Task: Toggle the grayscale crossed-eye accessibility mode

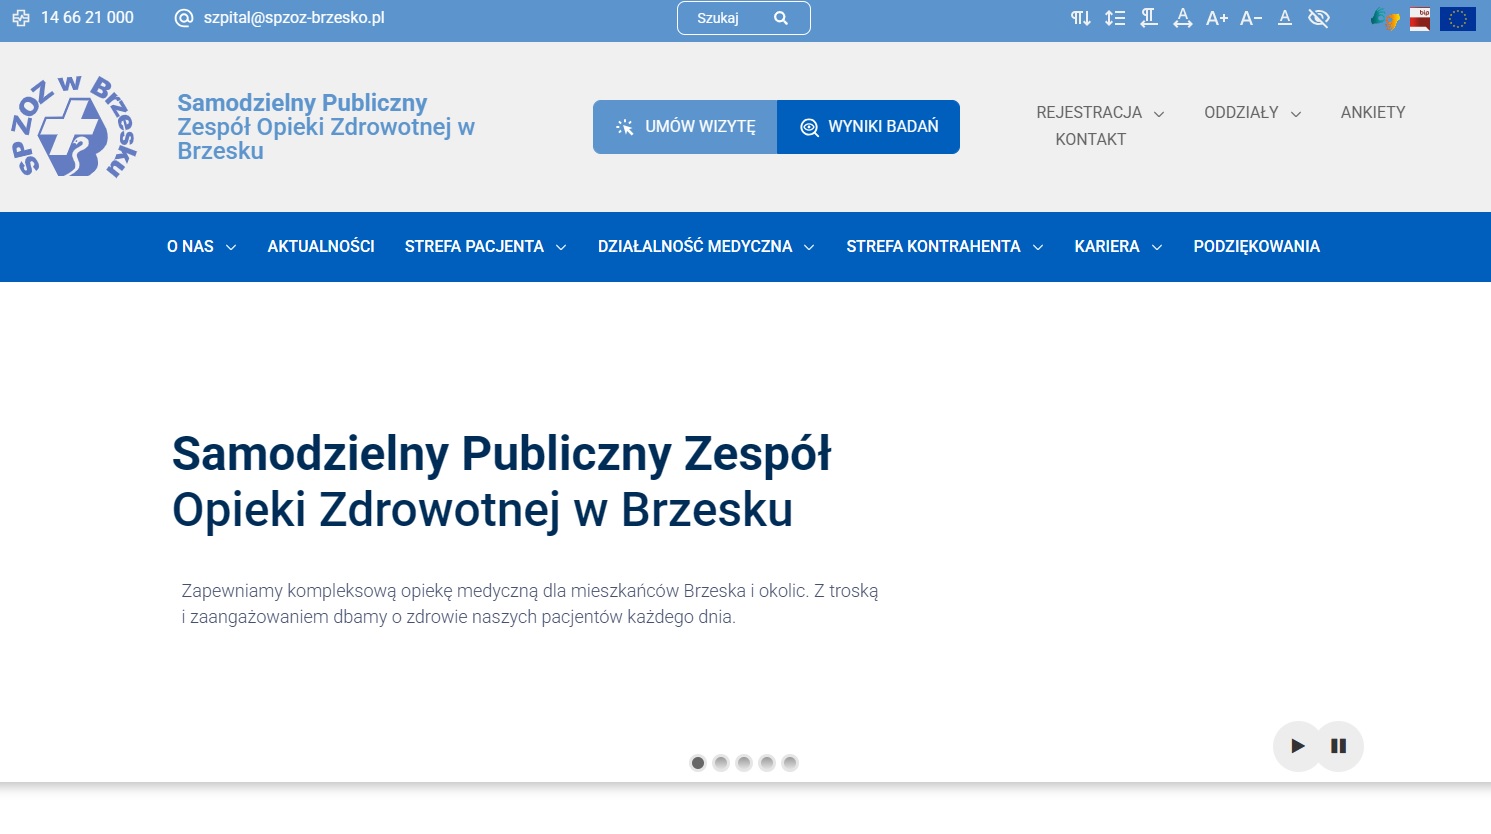Action: click(x=1319, y=17)
